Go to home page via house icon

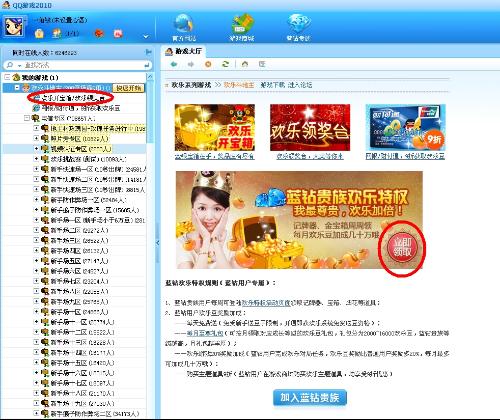pos(245,64)
